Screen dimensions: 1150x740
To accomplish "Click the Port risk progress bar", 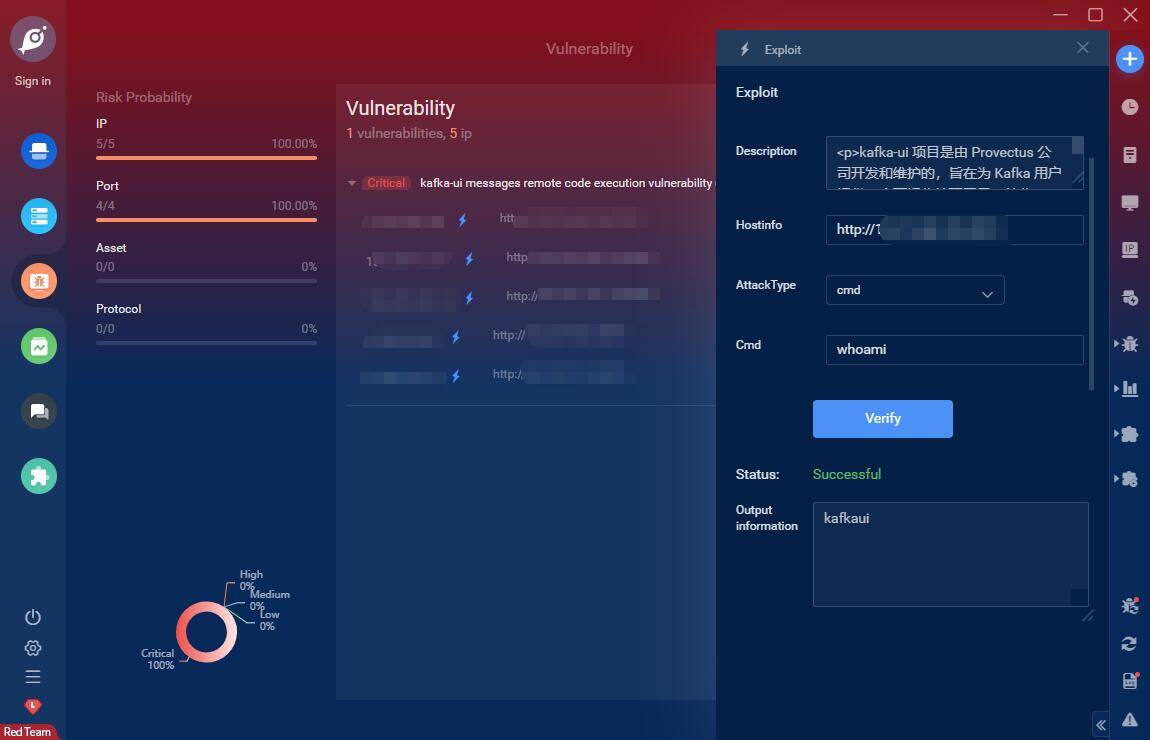I will (x=206, y=219).
